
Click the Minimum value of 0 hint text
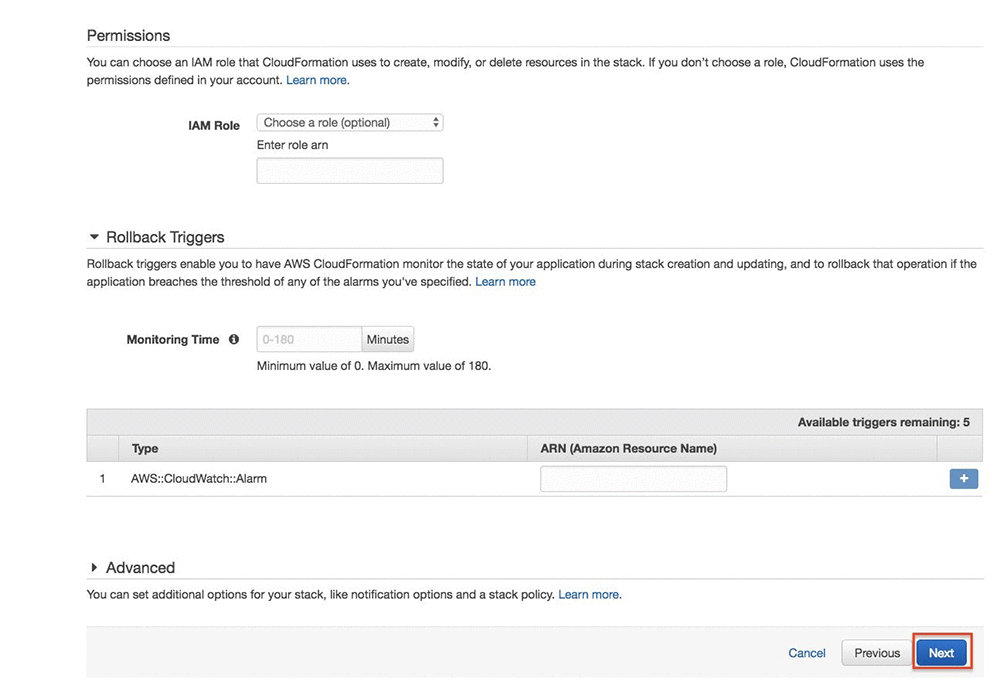click(374, 366)
